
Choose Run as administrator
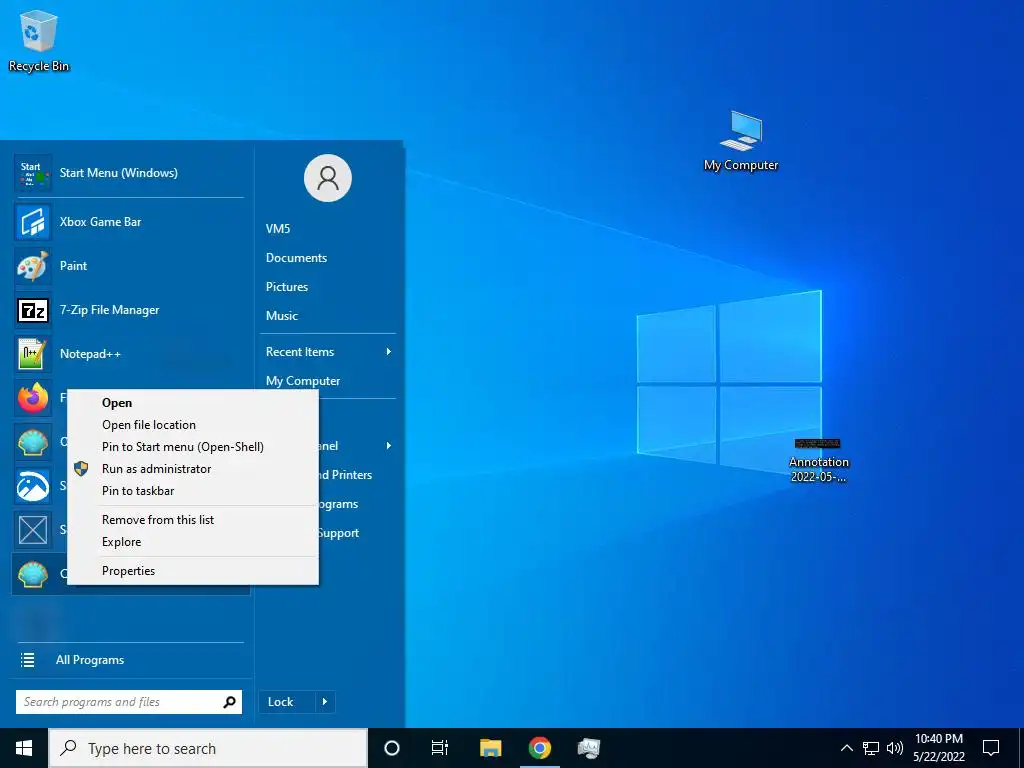tap(193, 469)
